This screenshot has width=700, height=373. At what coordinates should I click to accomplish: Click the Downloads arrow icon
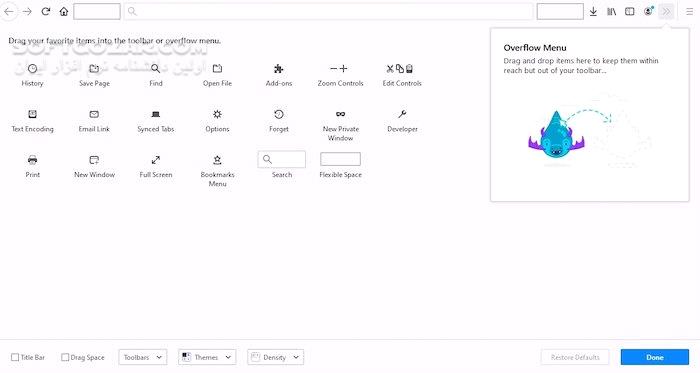click(593, 12)
